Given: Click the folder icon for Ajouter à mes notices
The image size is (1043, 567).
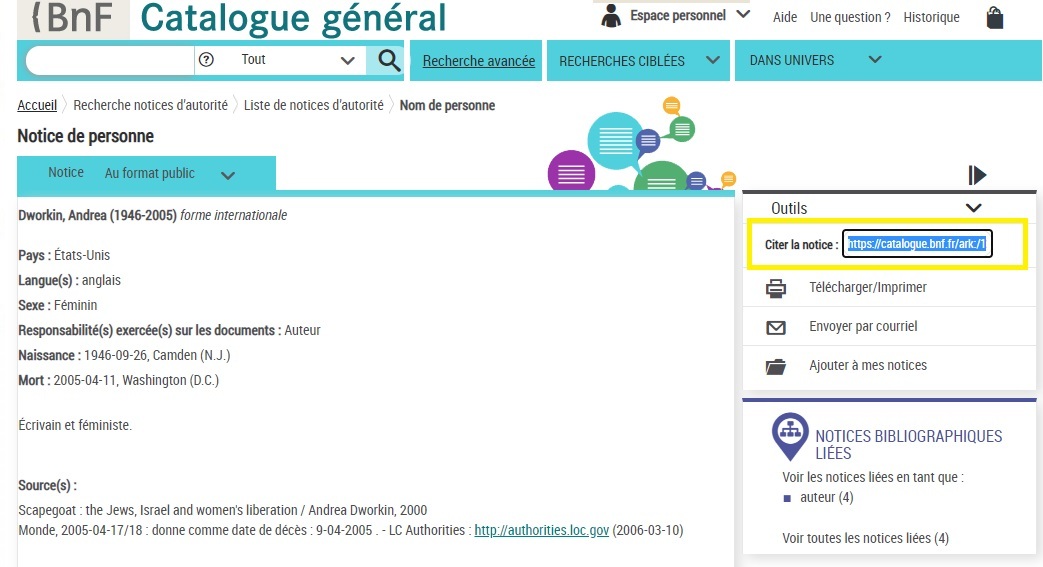Looking at the screenshot, I should tap(776, 366).
